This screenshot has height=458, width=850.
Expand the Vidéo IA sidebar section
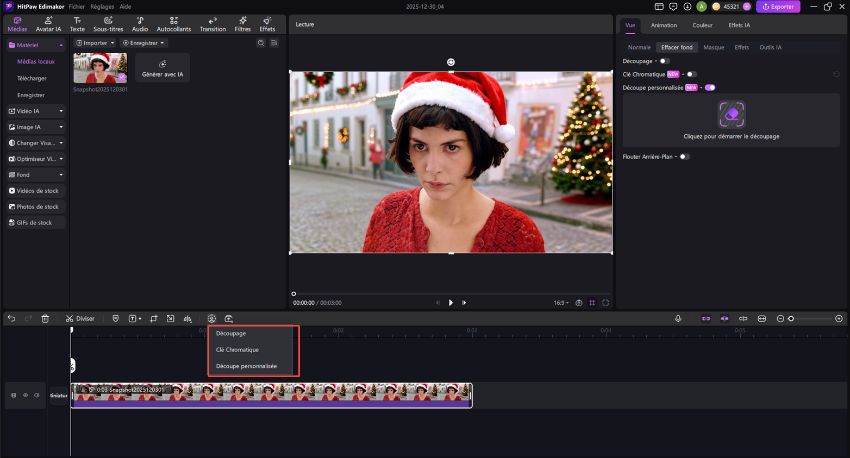pos(35,111)
